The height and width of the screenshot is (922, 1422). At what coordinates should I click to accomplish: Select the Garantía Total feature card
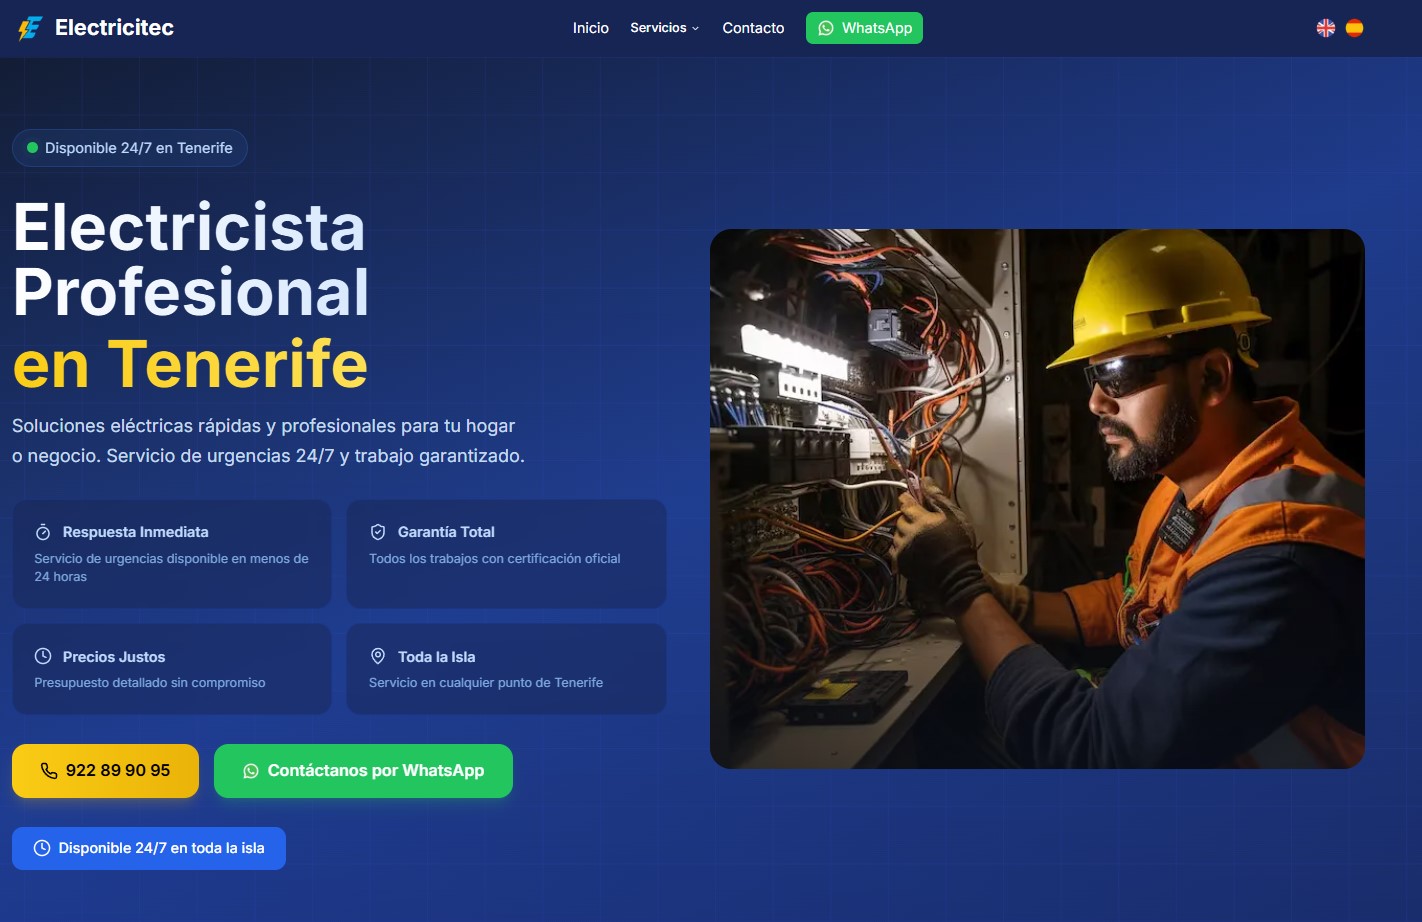click(506, 553)
